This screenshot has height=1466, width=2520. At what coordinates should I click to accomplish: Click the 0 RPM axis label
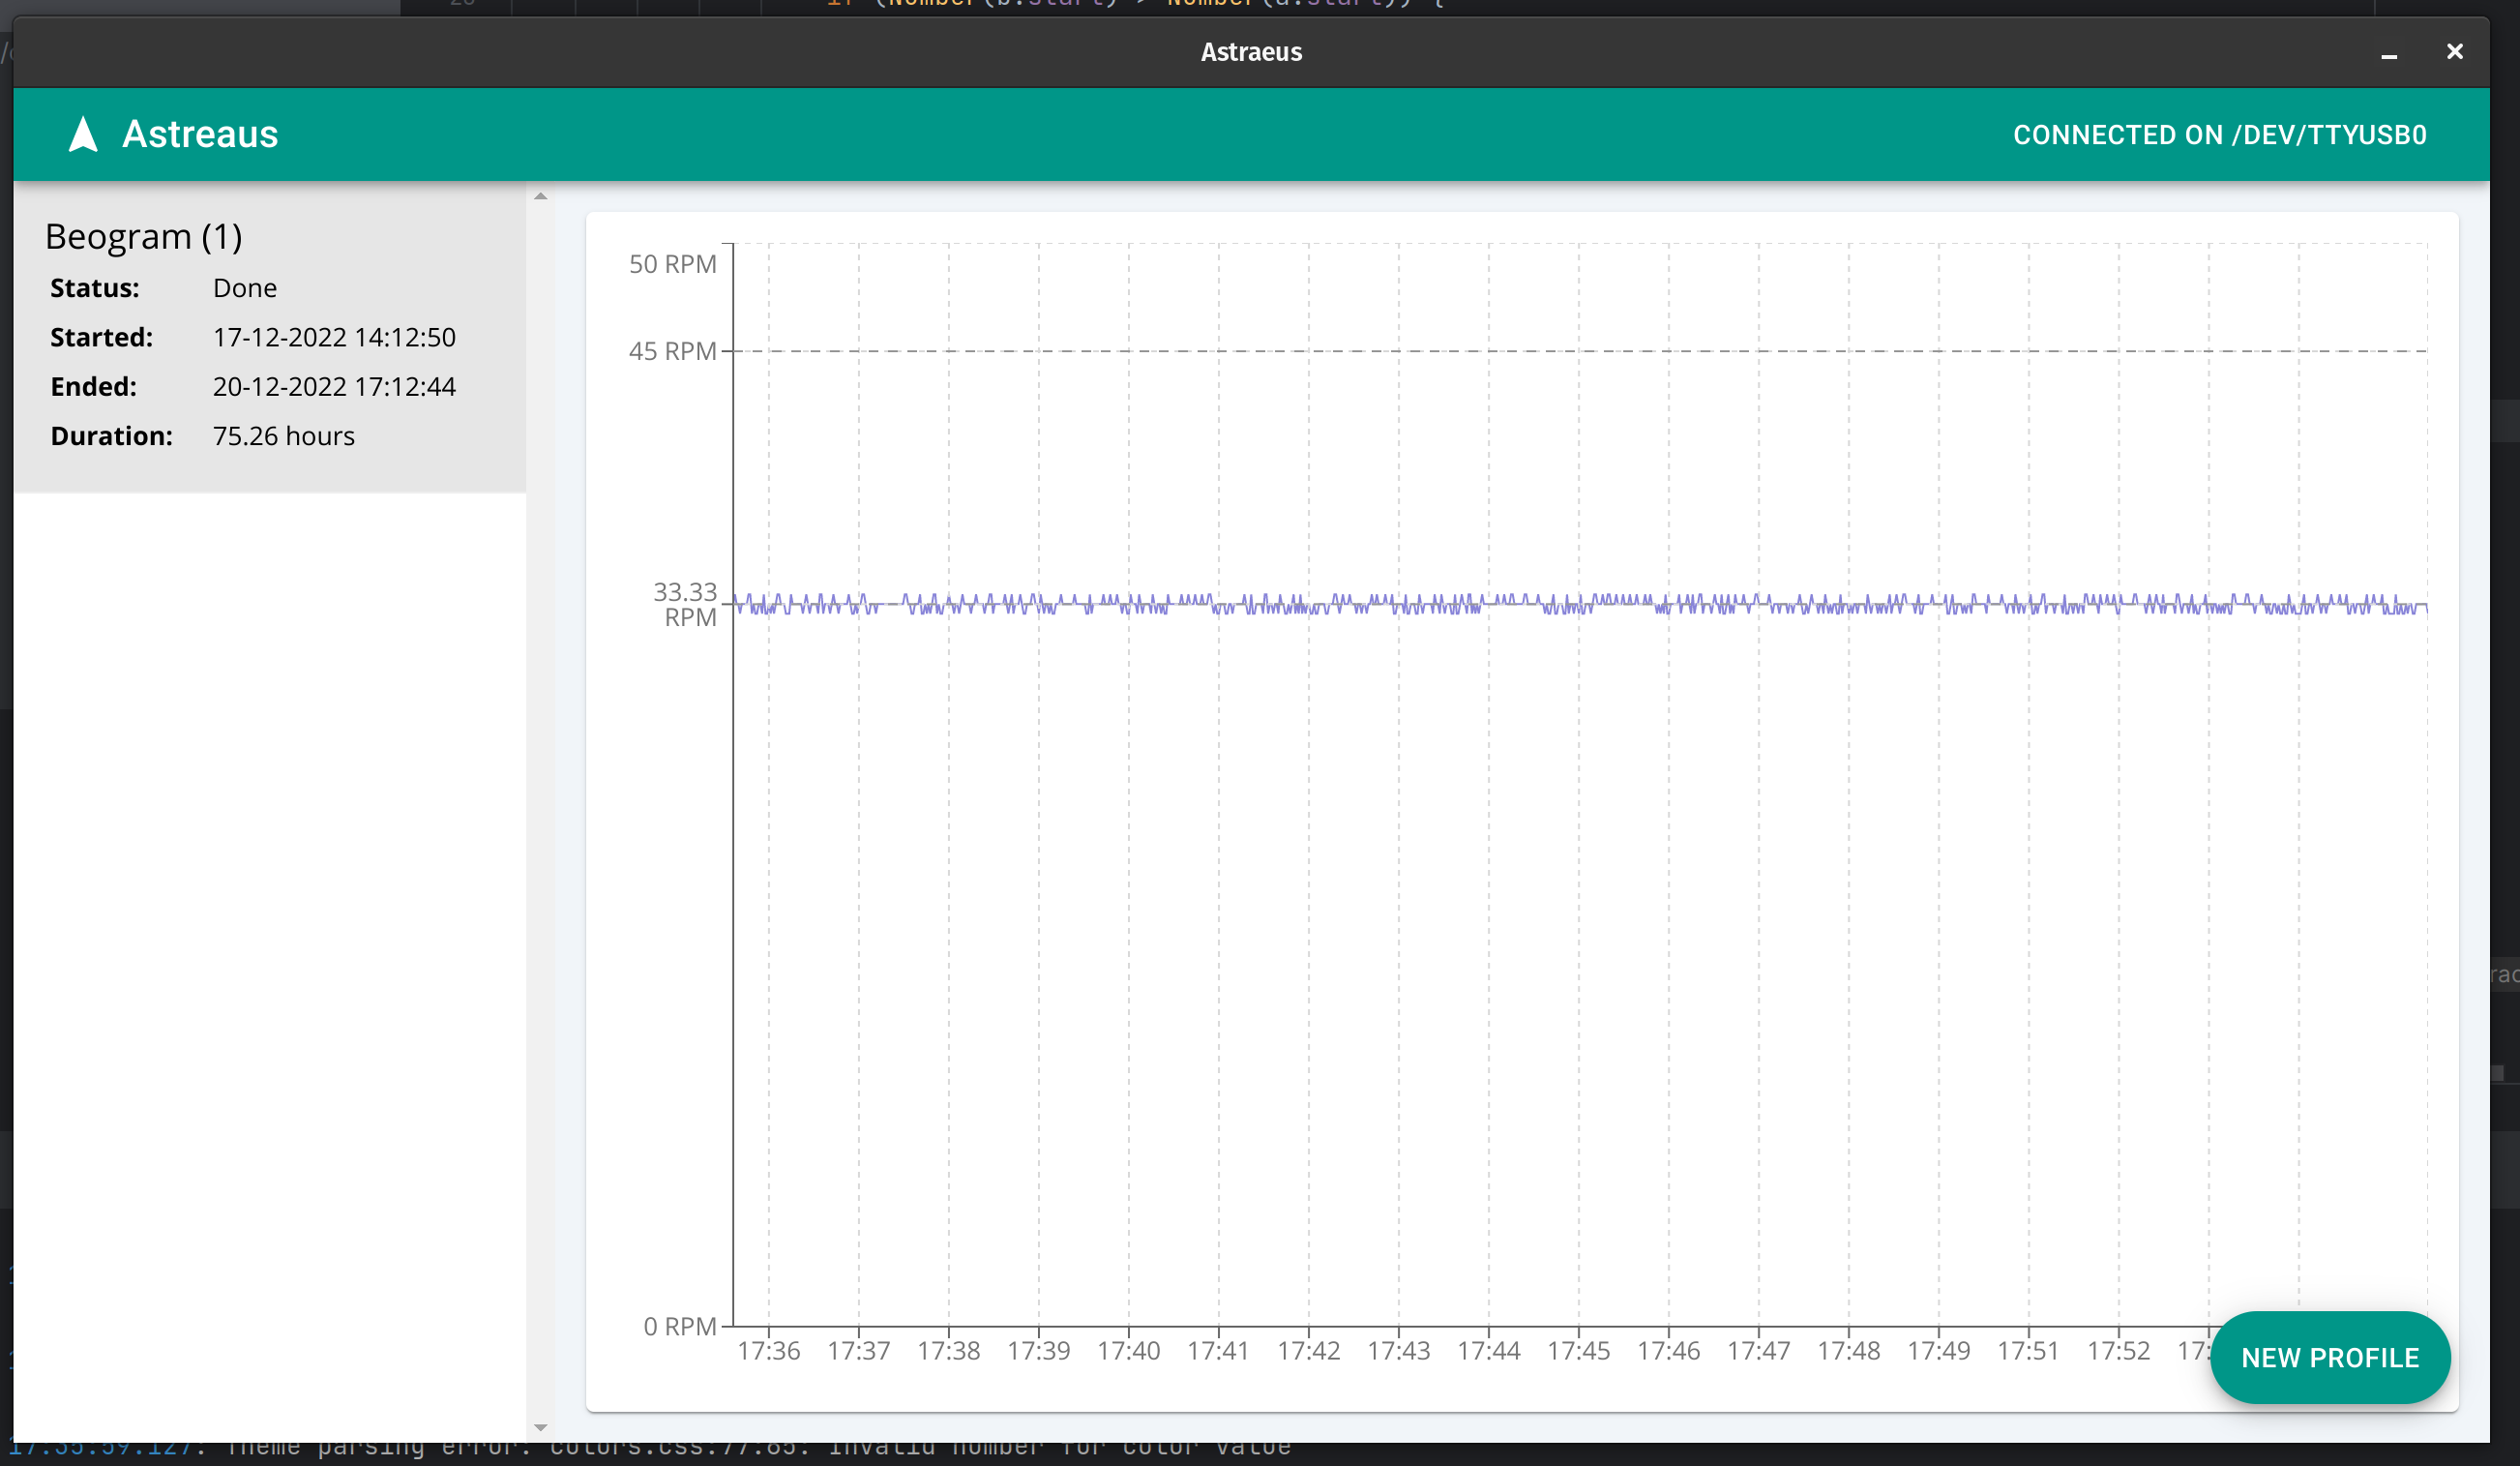(680, 1326)
